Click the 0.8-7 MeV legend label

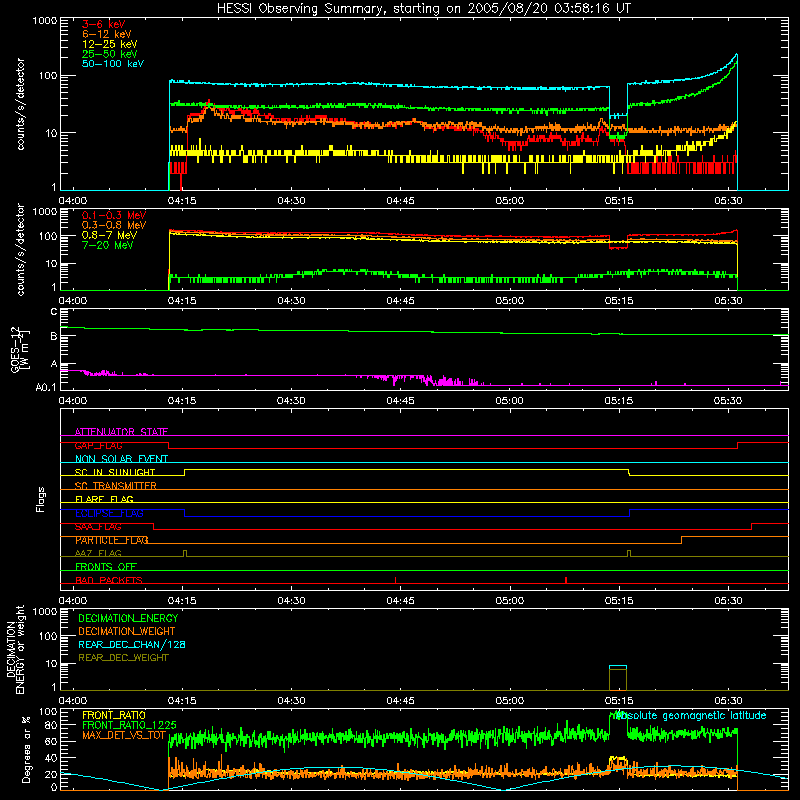coord(109,235)
